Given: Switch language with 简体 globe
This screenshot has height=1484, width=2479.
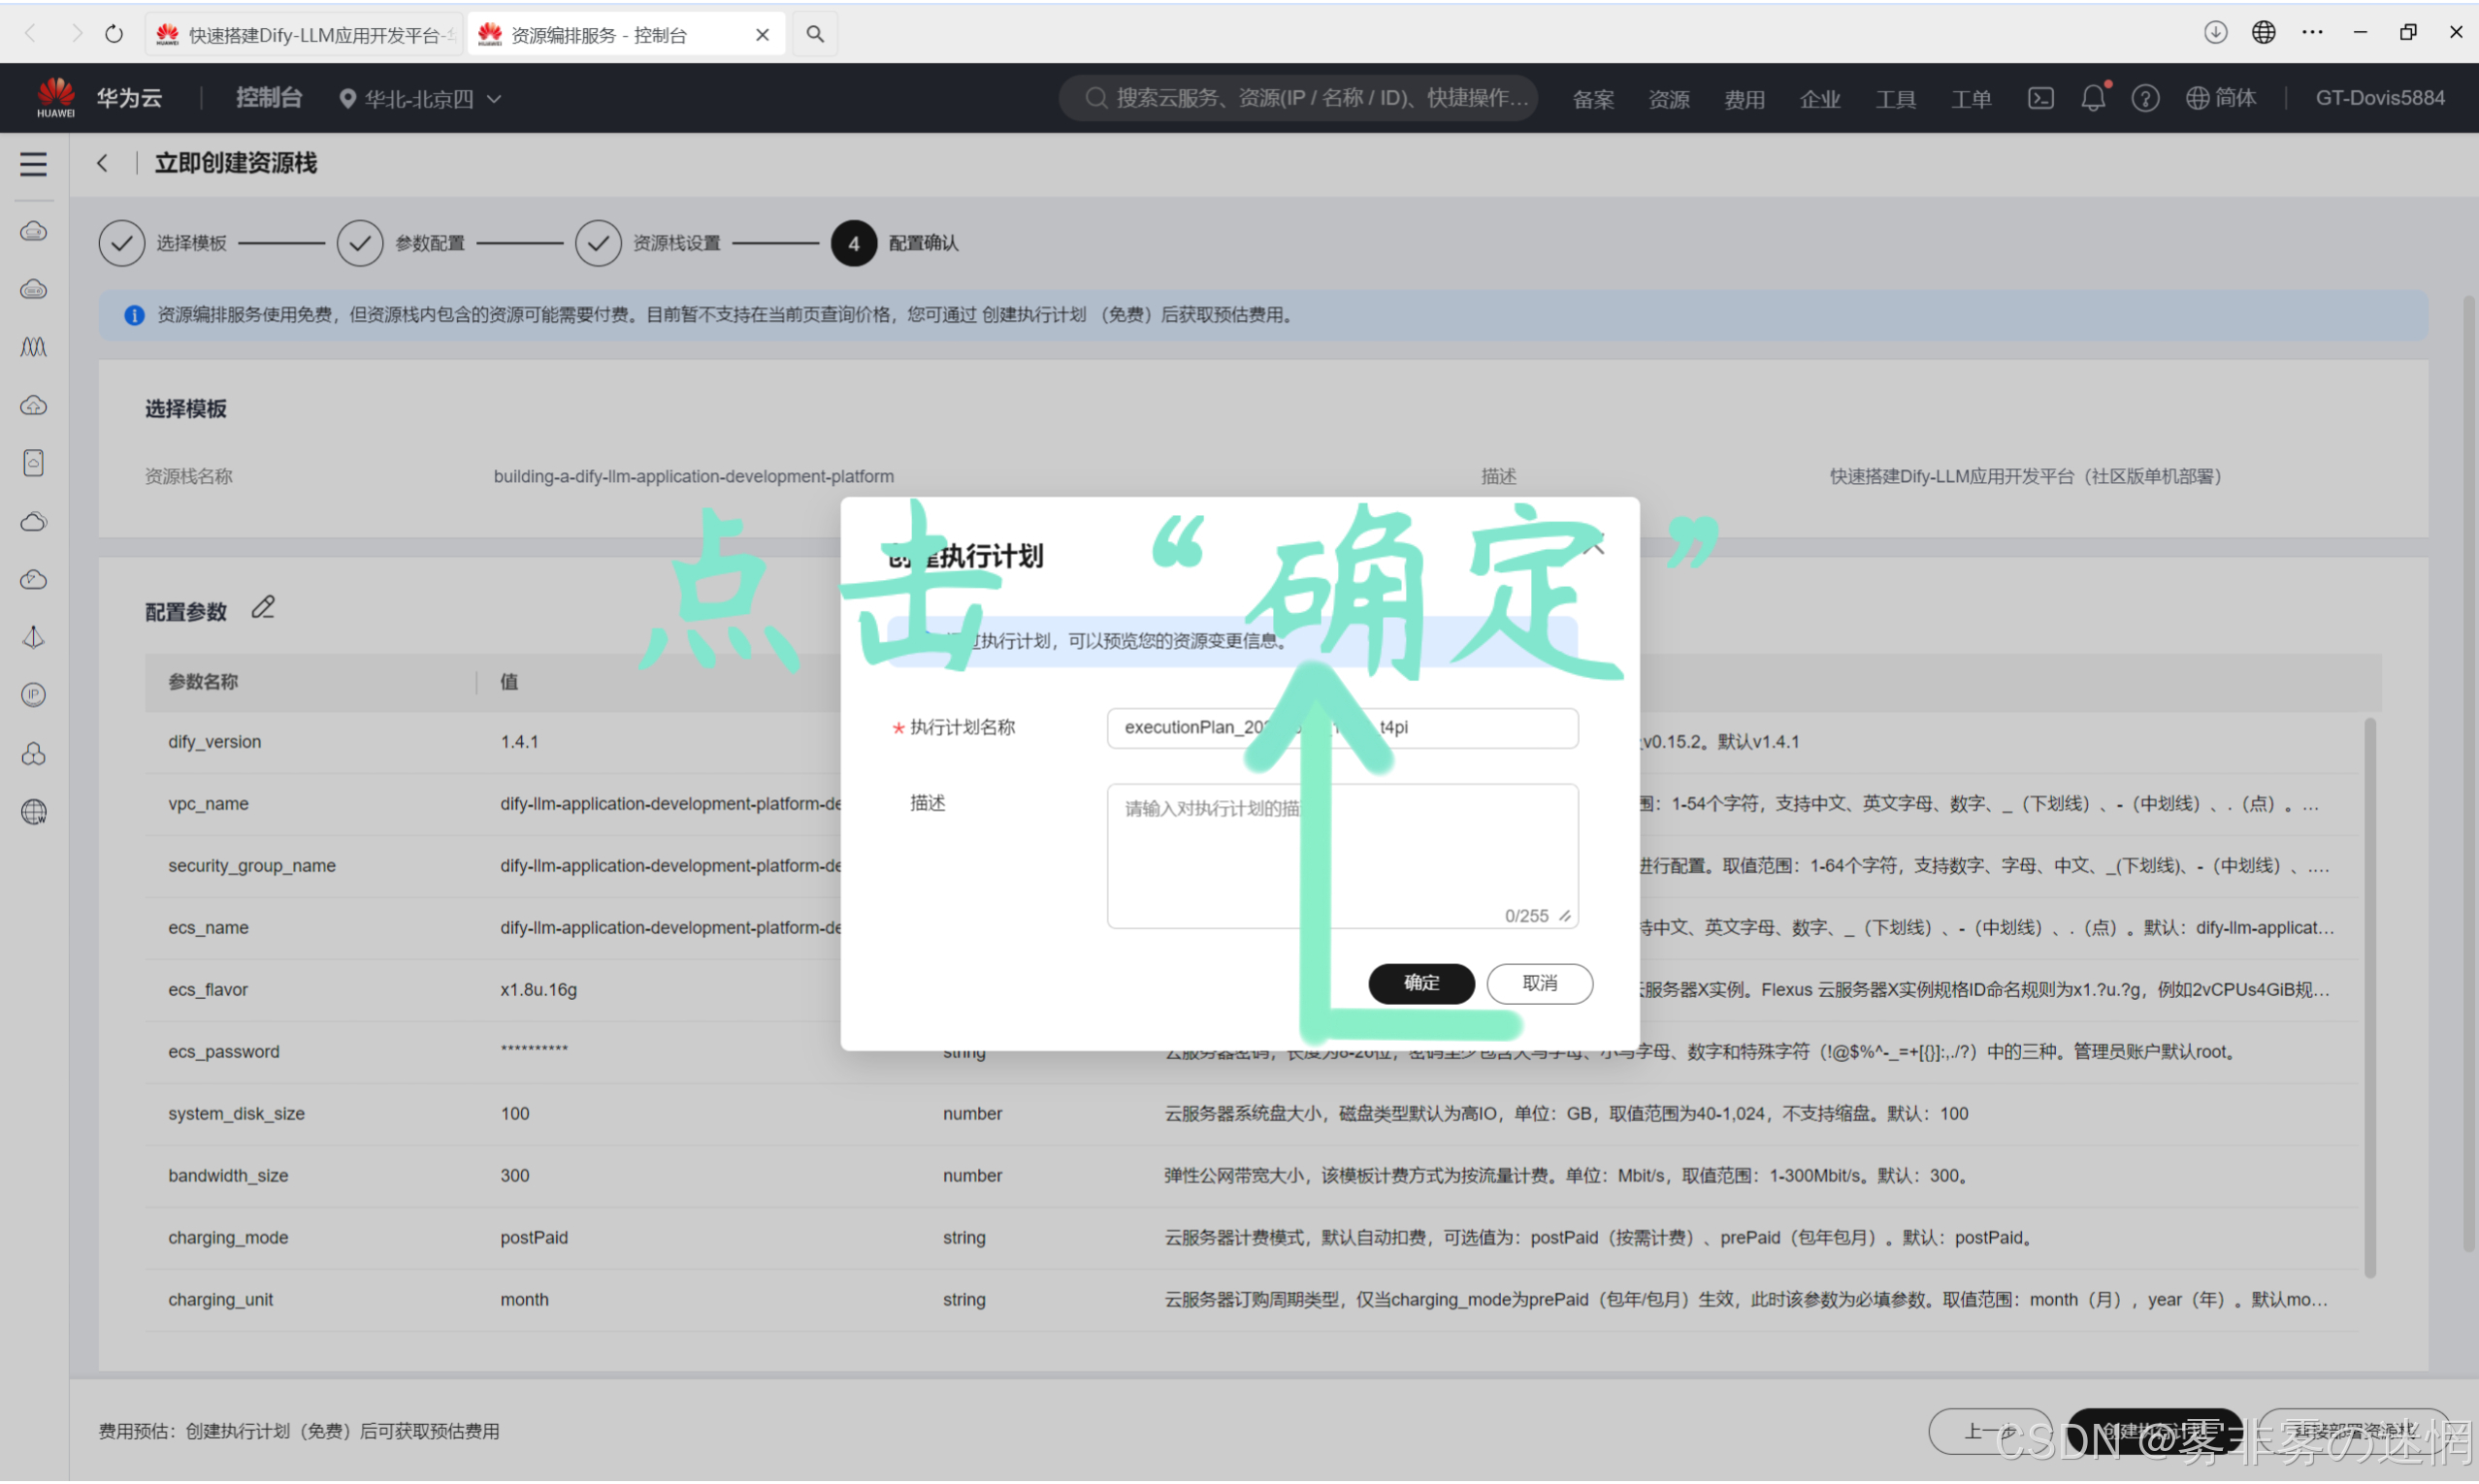Looking at the screenshot, I should point(2220,98).
